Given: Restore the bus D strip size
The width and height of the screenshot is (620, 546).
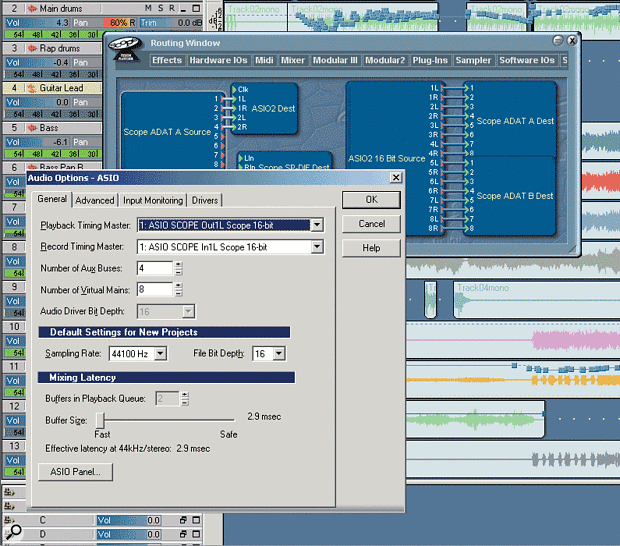Looking at the screenshot, I should point(183,534).
